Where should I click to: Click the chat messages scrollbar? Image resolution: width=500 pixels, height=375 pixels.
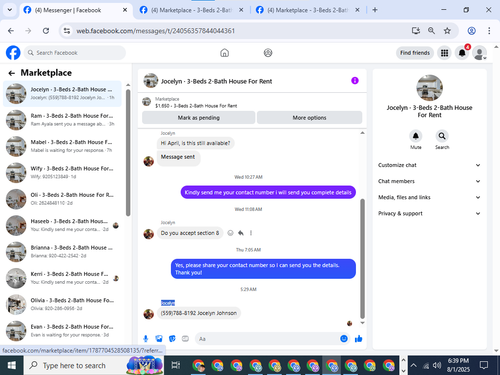pos(362,259)
